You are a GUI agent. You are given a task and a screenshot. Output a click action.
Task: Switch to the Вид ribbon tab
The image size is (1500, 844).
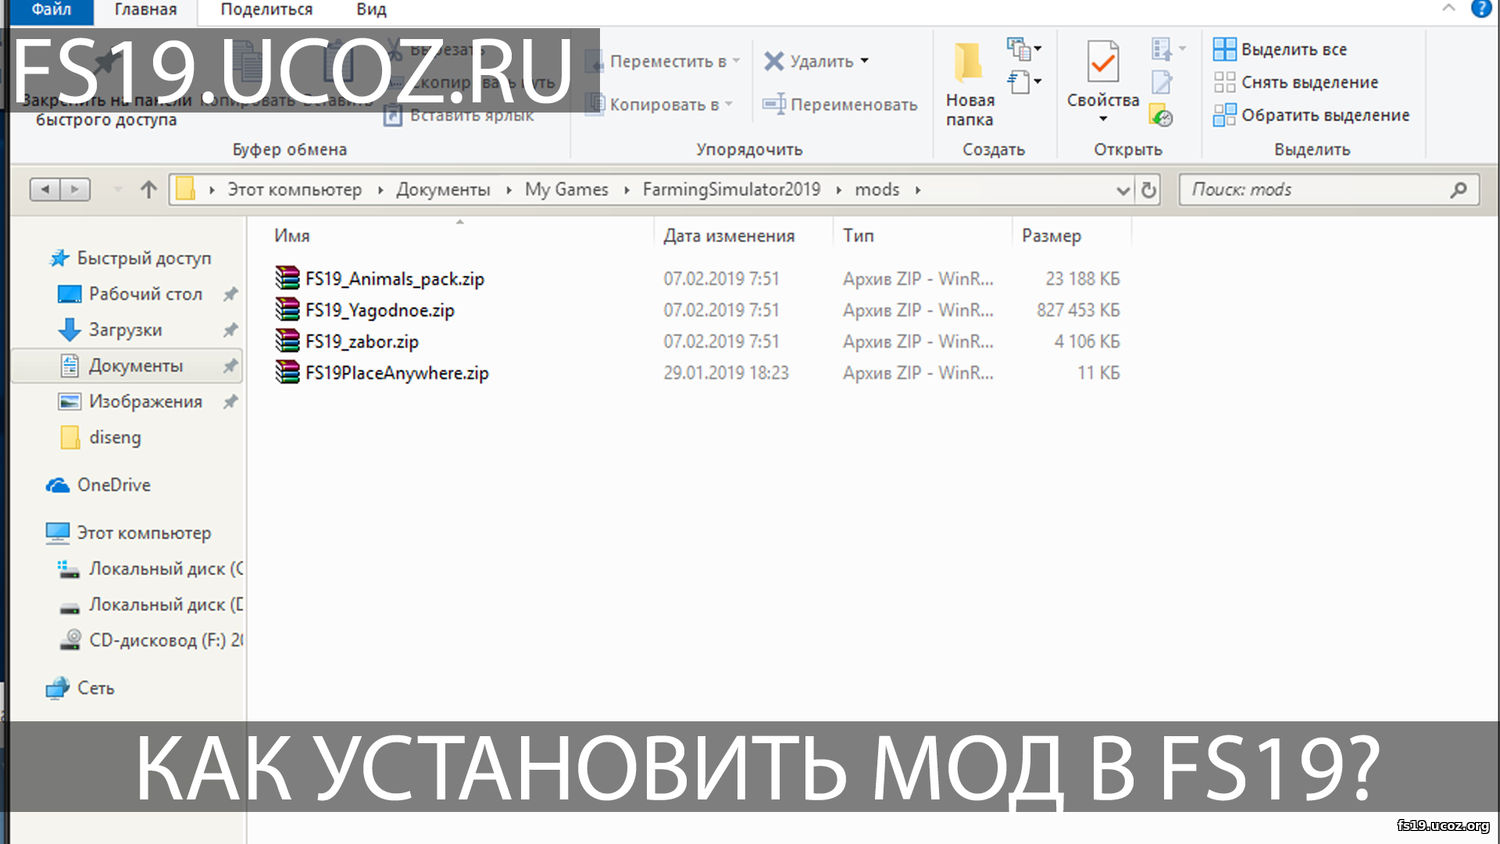coord(371,10)
